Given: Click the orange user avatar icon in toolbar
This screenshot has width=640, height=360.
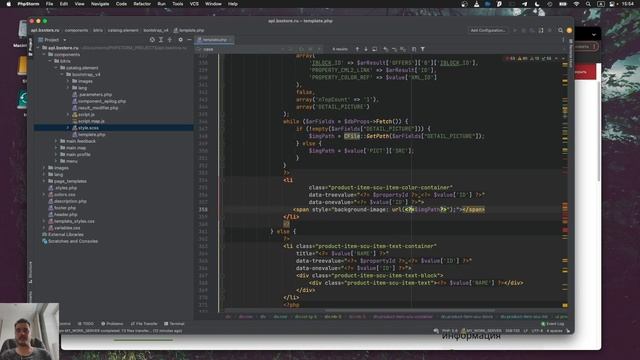Looking at the screenshot, I should coord(569,30).
